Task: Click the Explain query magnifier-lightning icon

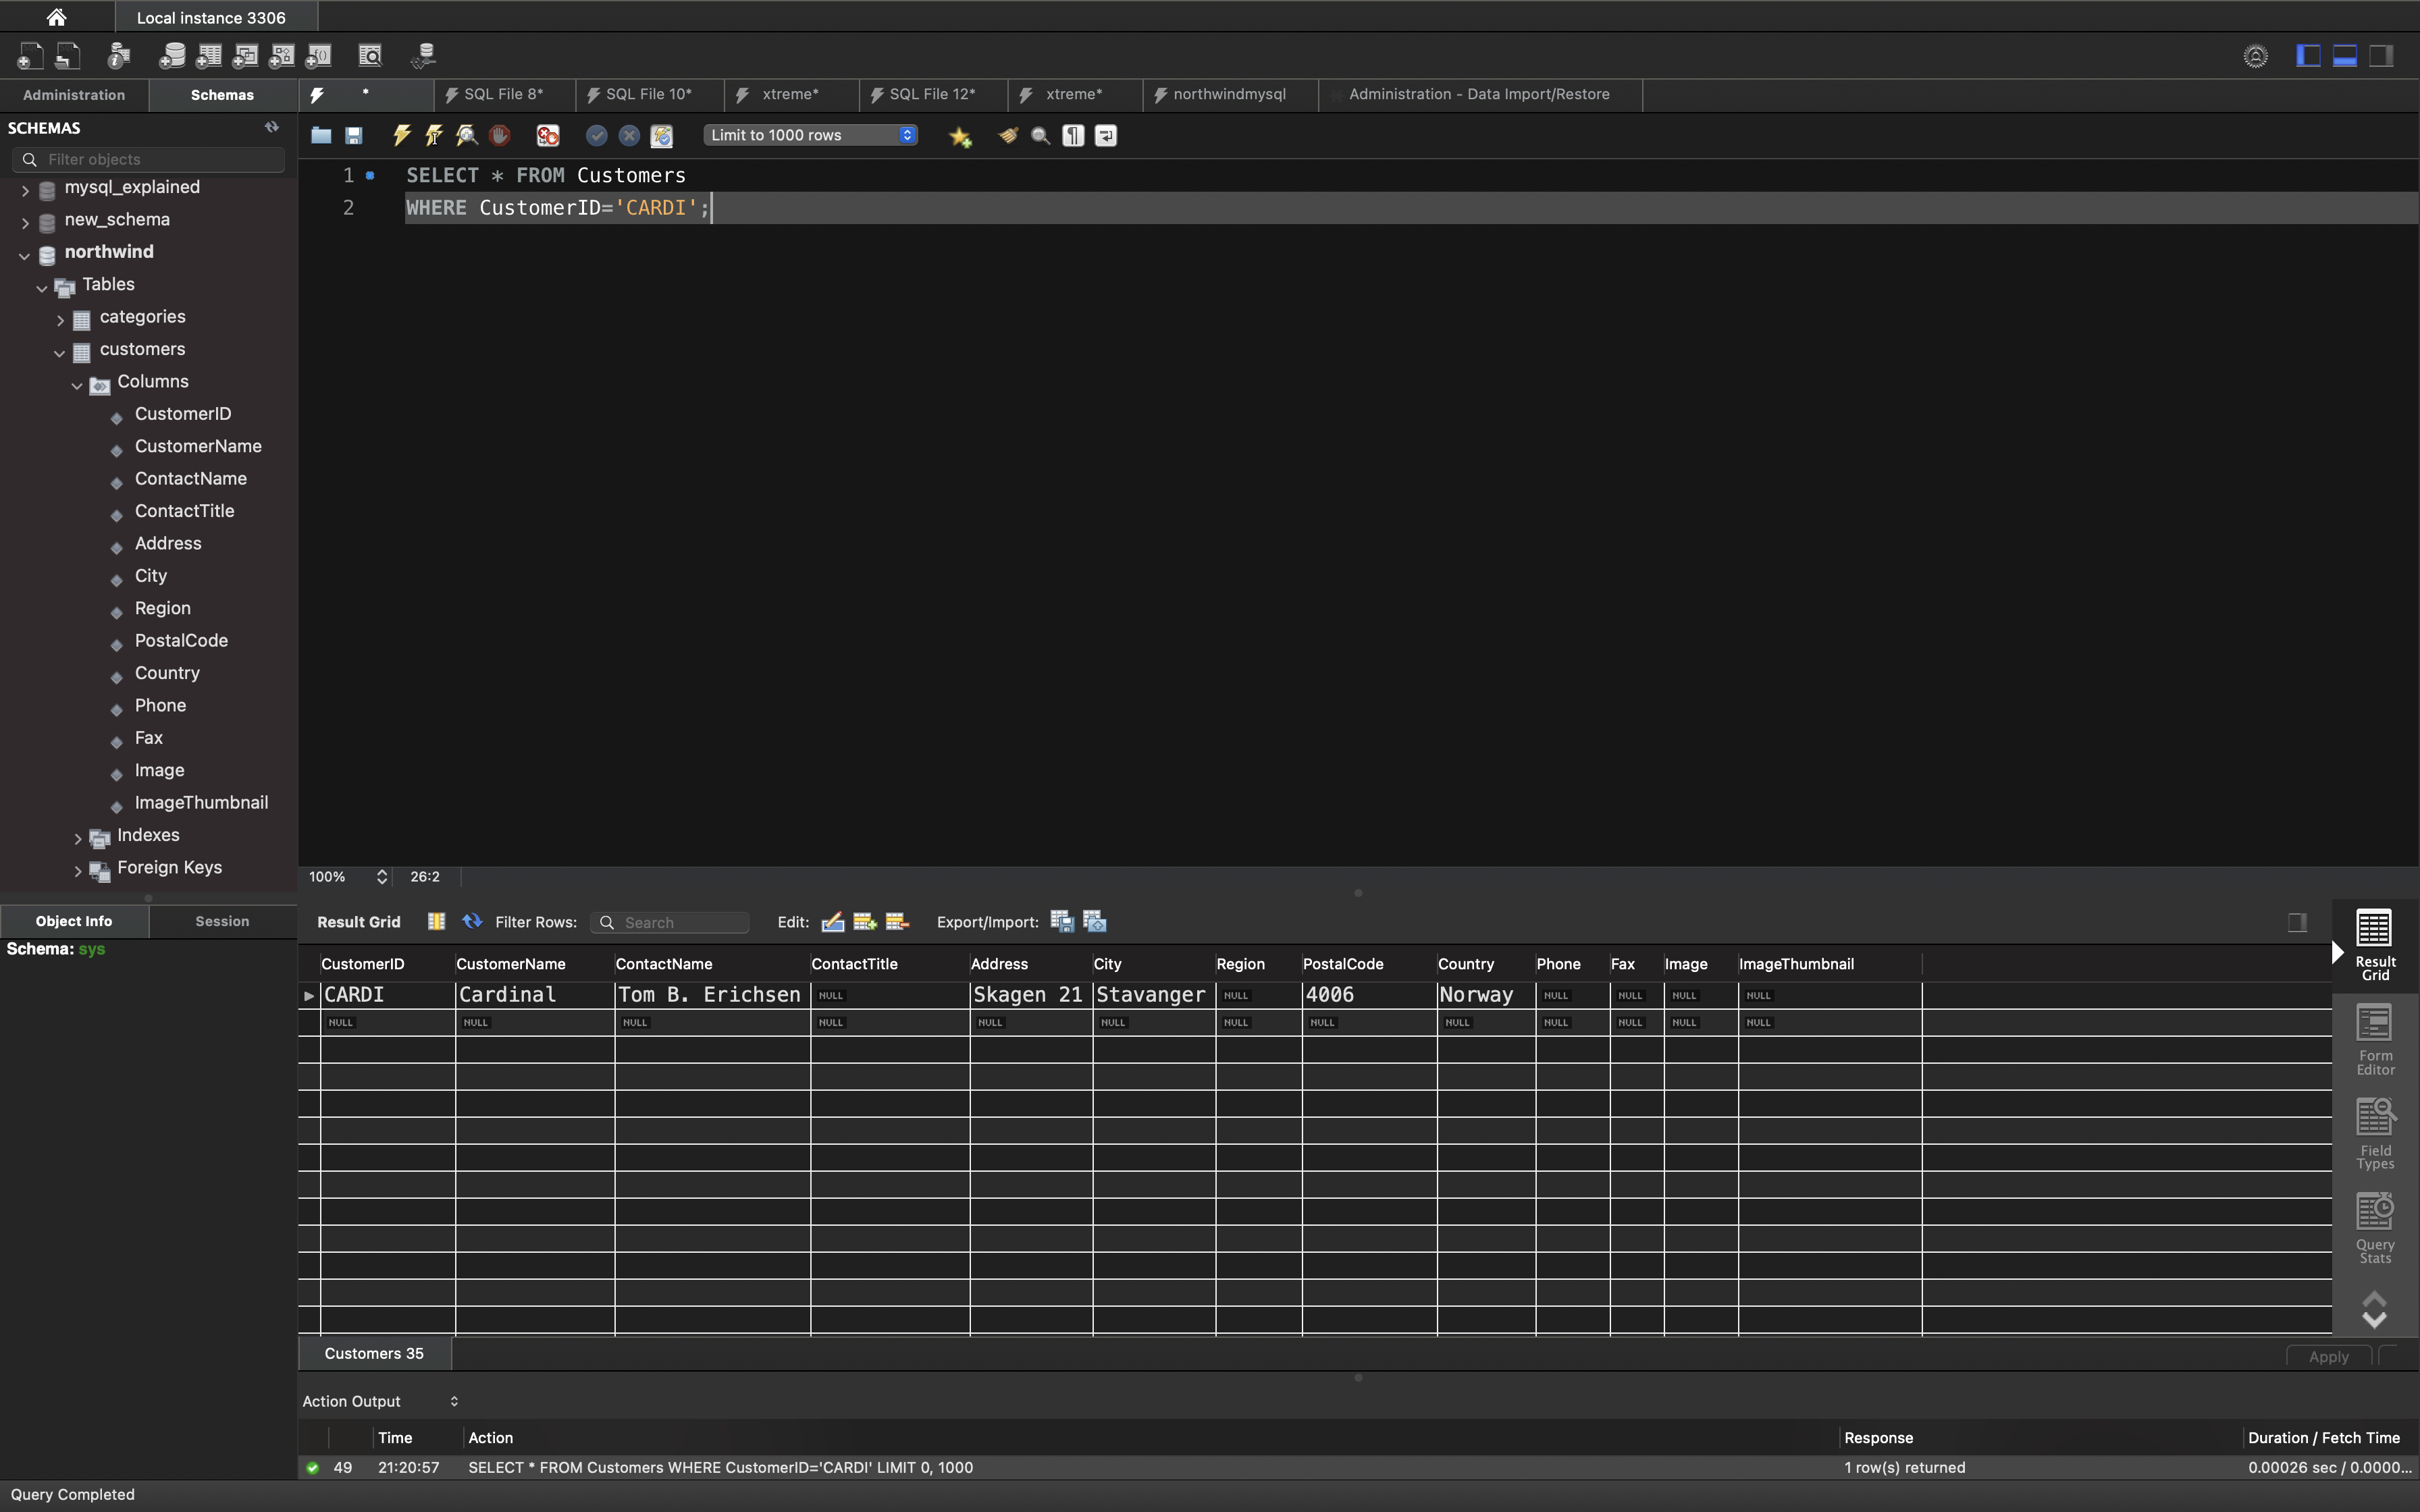Action: click(467, 135)
